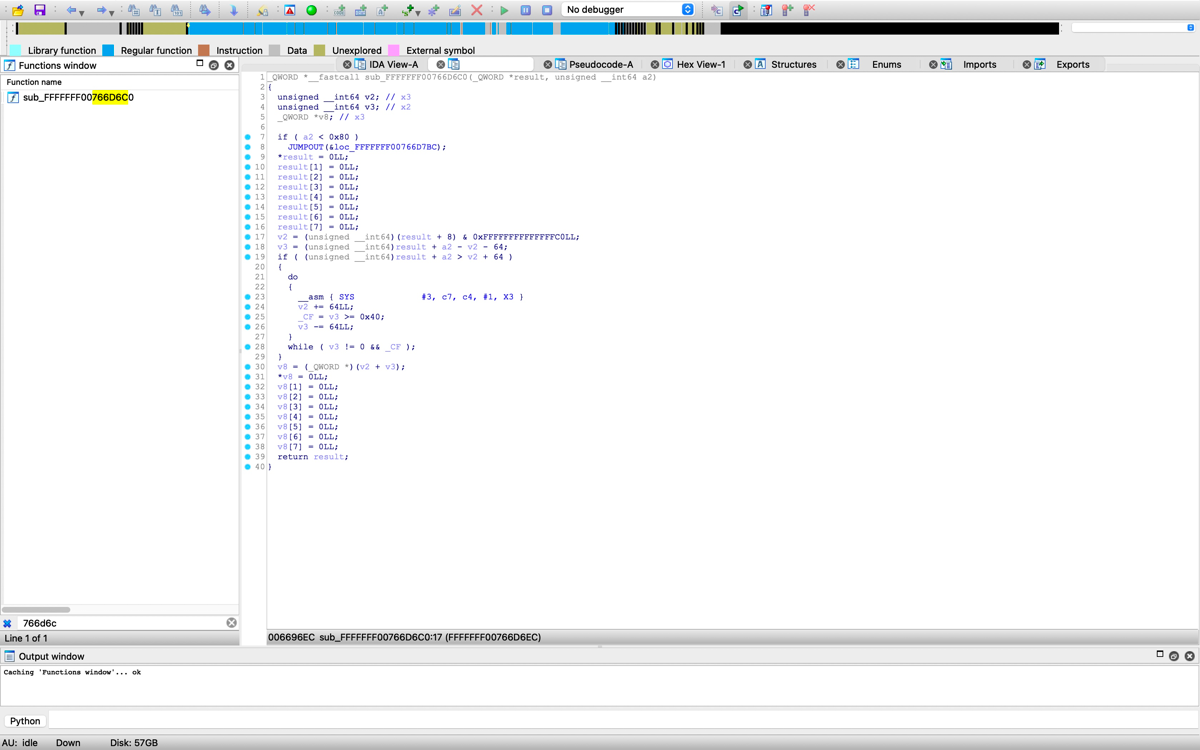Toggle breakpoint dot on line 17
This screenshot has height=750, width=1200.
pyautogui.click(x=248, y=237)
